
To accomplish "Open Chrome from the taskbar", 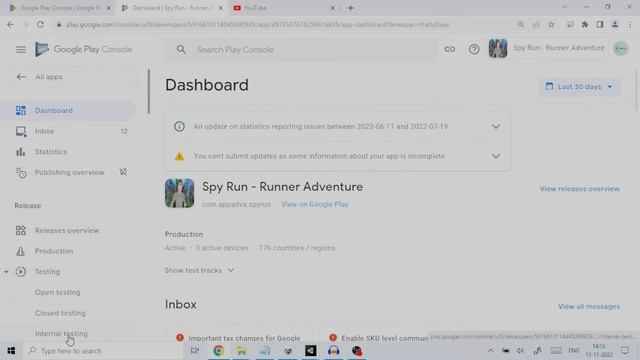I will tap(218, 351).
